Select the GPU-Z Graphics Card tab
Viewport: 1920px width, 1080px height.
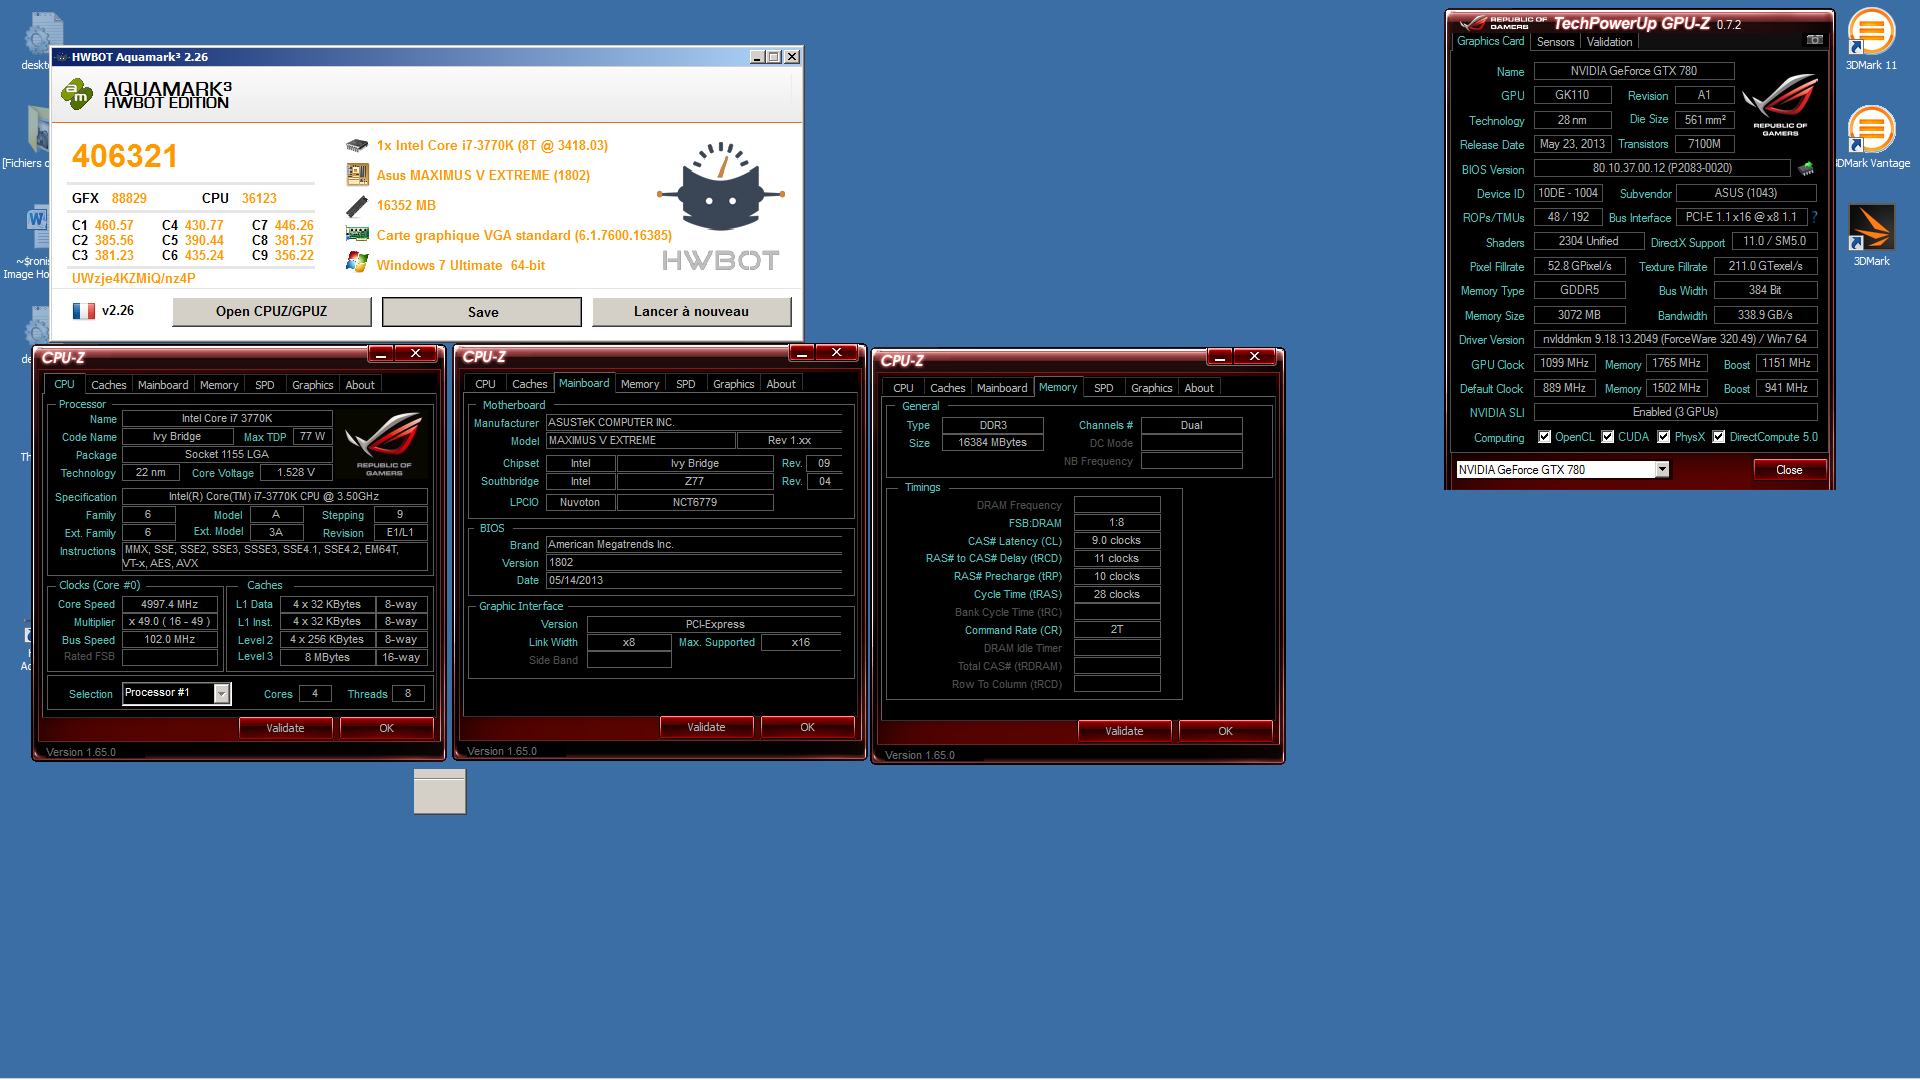click(x=1490, y=41)
